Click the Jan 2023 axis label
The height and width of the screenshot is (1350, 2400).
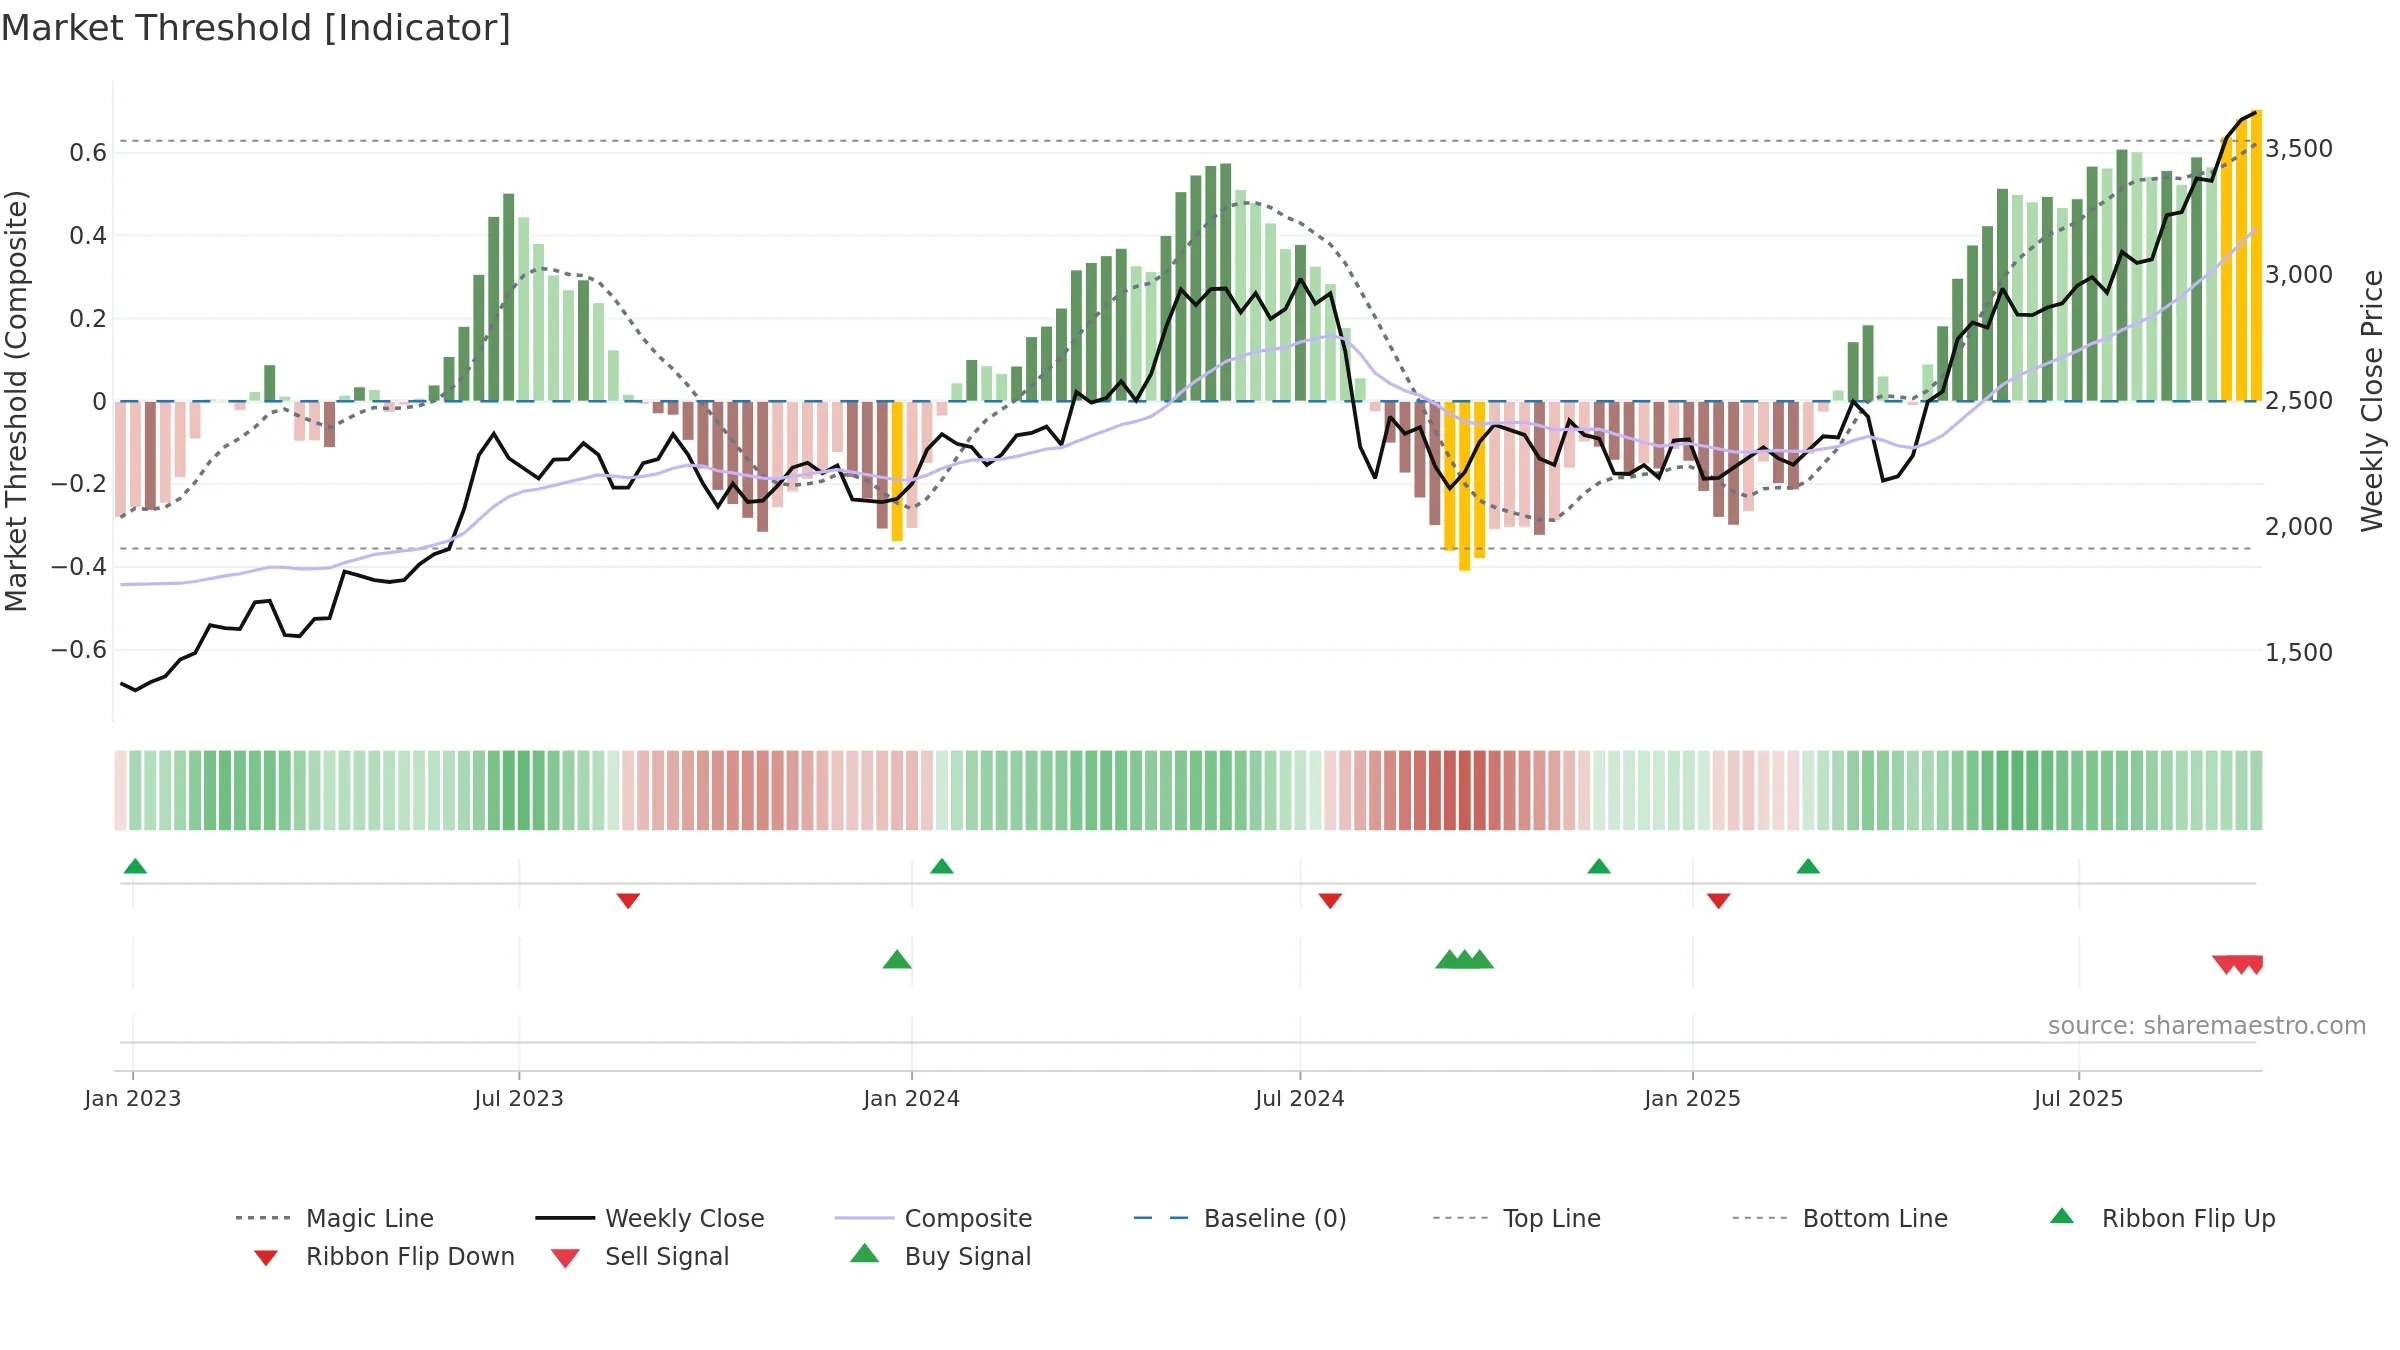(133, 1098)
